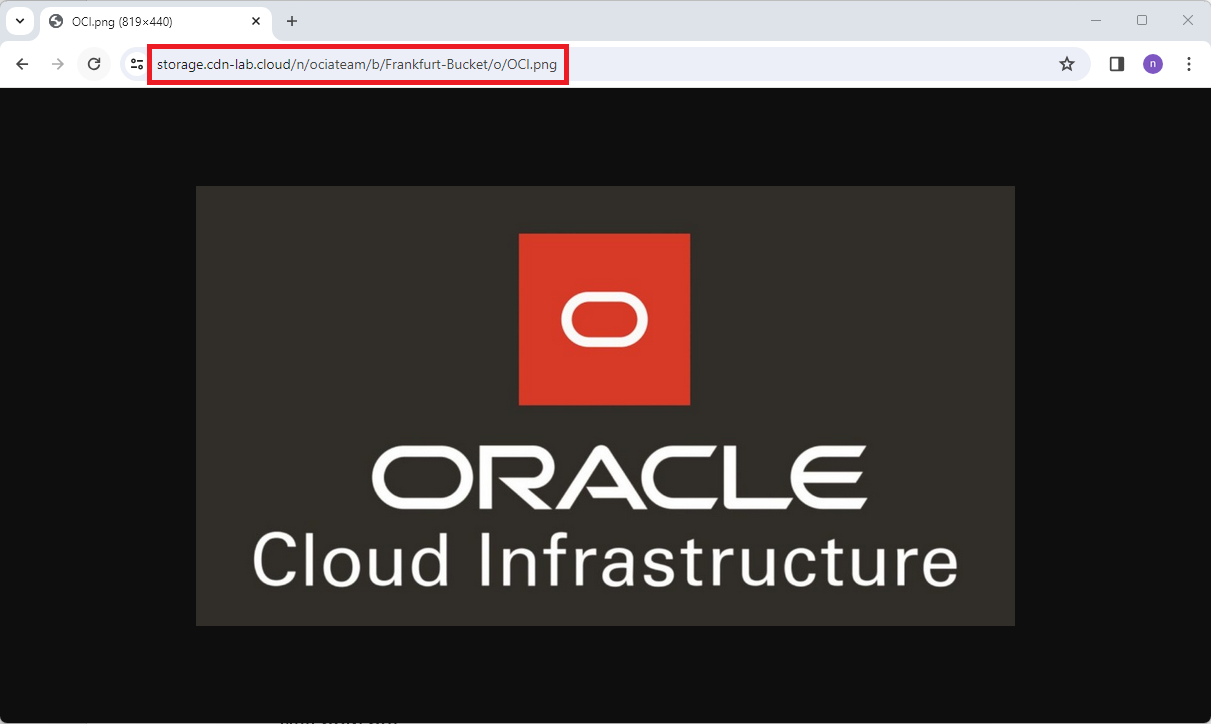Toggle the browser side panel
Viewport: 1211px width, 724px height.
pyautogui.click(x=1117, y=64)
